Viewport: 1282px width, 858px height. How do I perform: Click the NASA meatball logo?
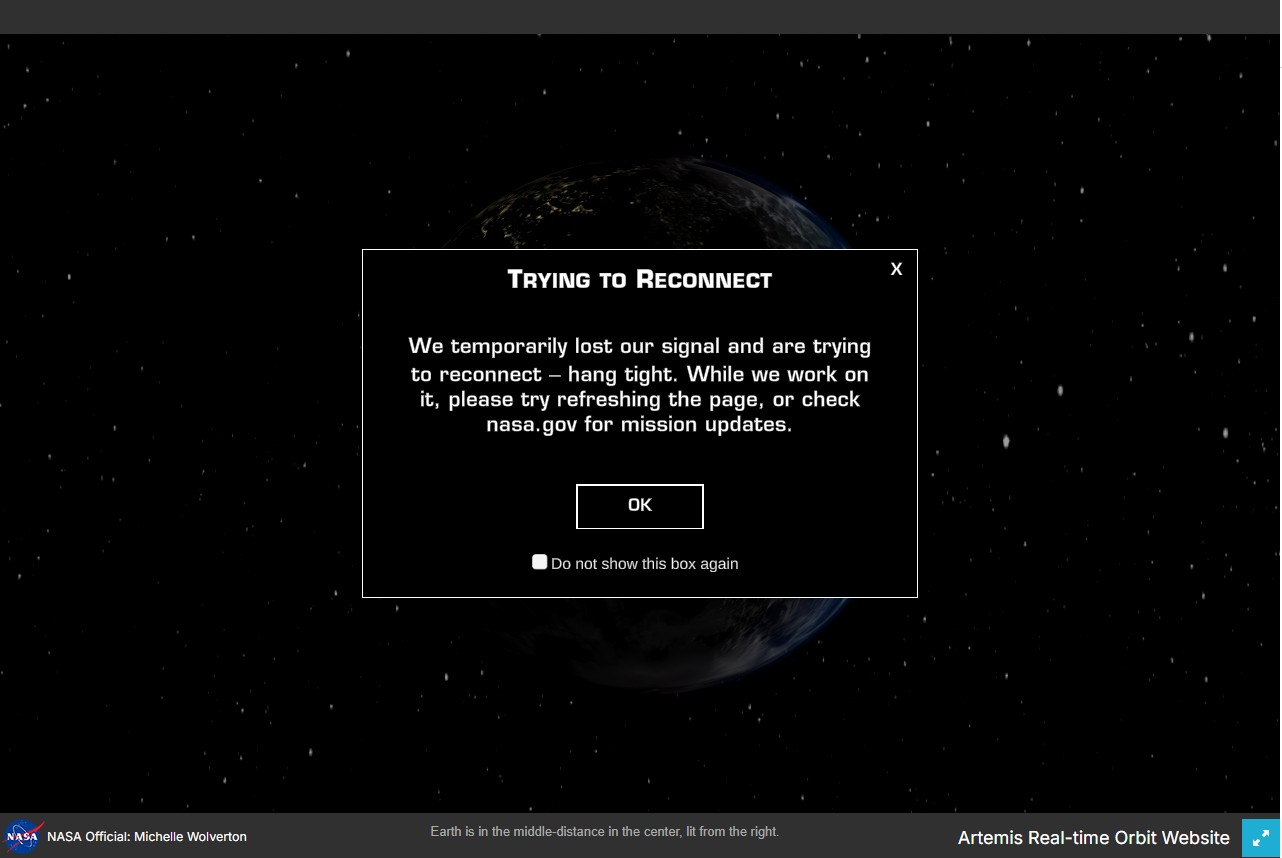tap(22, 836)
